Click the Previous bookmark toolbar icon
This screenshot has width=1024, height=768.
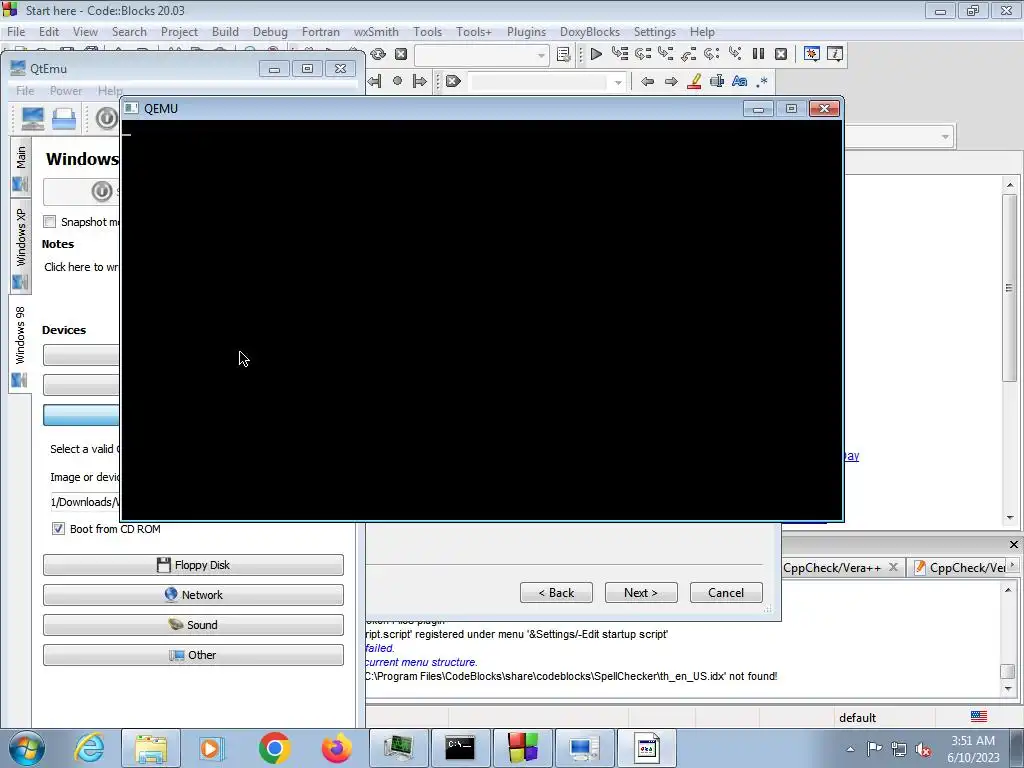(x=374, y=82)
